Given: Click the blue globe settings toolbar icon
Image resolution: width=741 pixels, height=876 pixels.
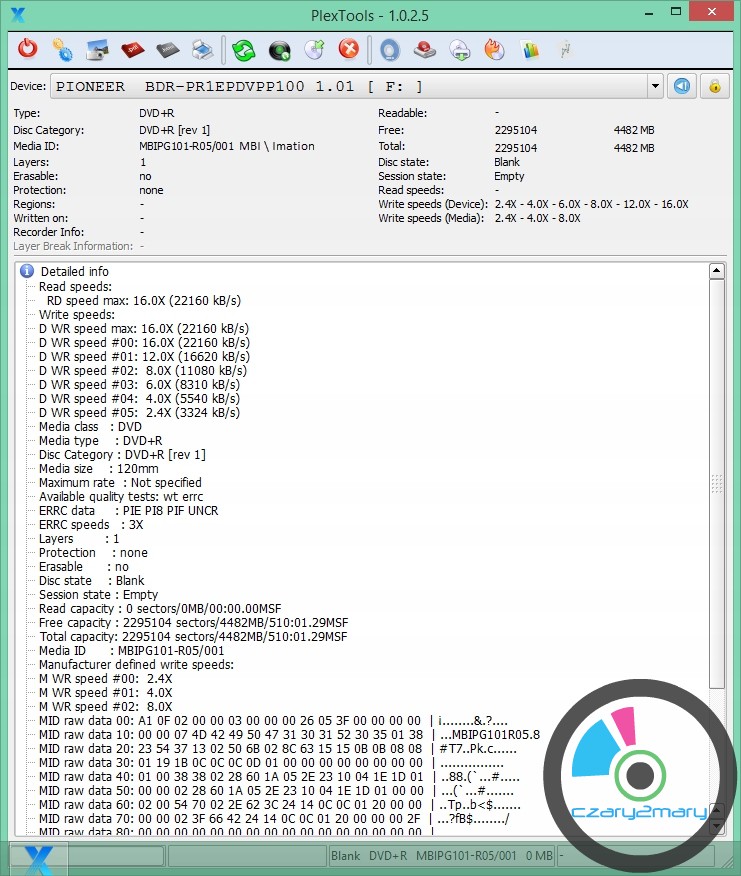Looking at the screenshot, I should tap(62, 49).
